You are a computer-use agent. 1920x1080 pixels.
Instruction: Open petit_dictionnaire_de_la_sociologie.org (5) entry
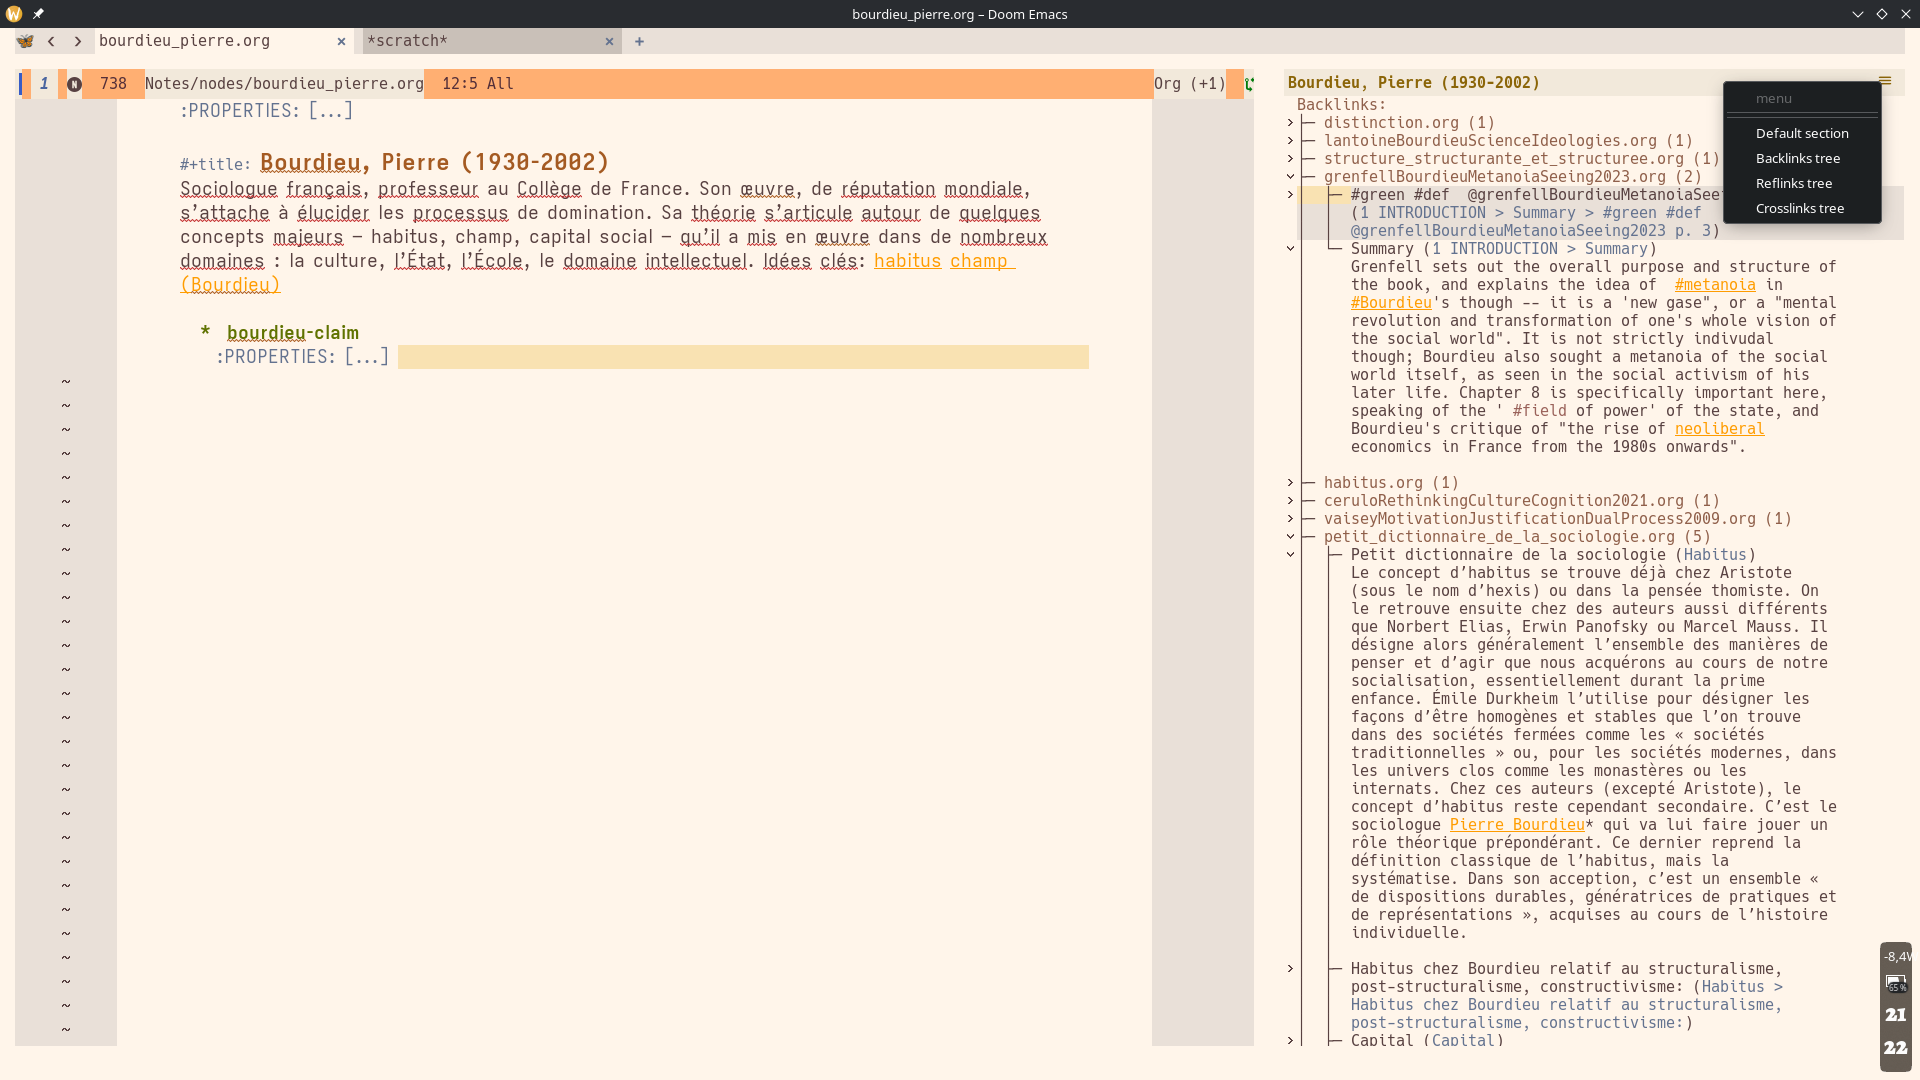[x=1517, y=537]
